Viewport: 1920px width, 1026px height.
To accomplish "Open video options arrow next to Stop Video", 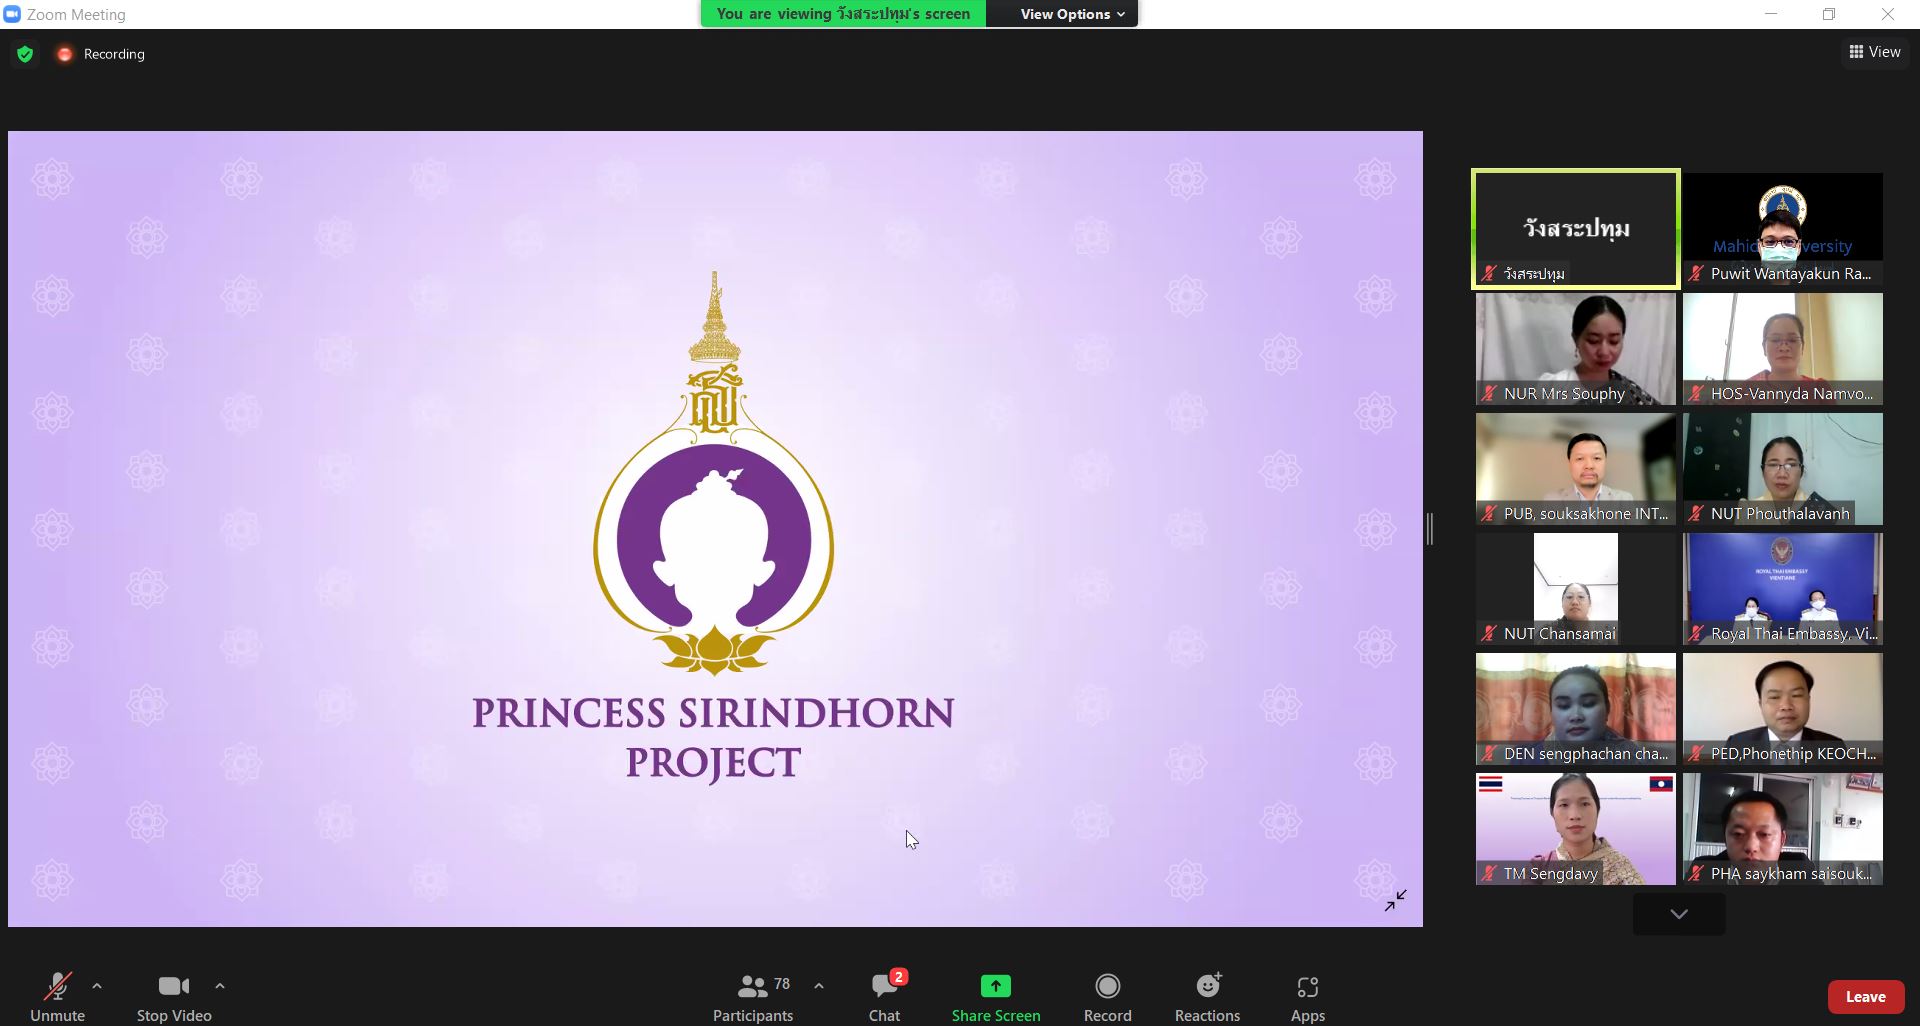I will click(x=220, y=986).
